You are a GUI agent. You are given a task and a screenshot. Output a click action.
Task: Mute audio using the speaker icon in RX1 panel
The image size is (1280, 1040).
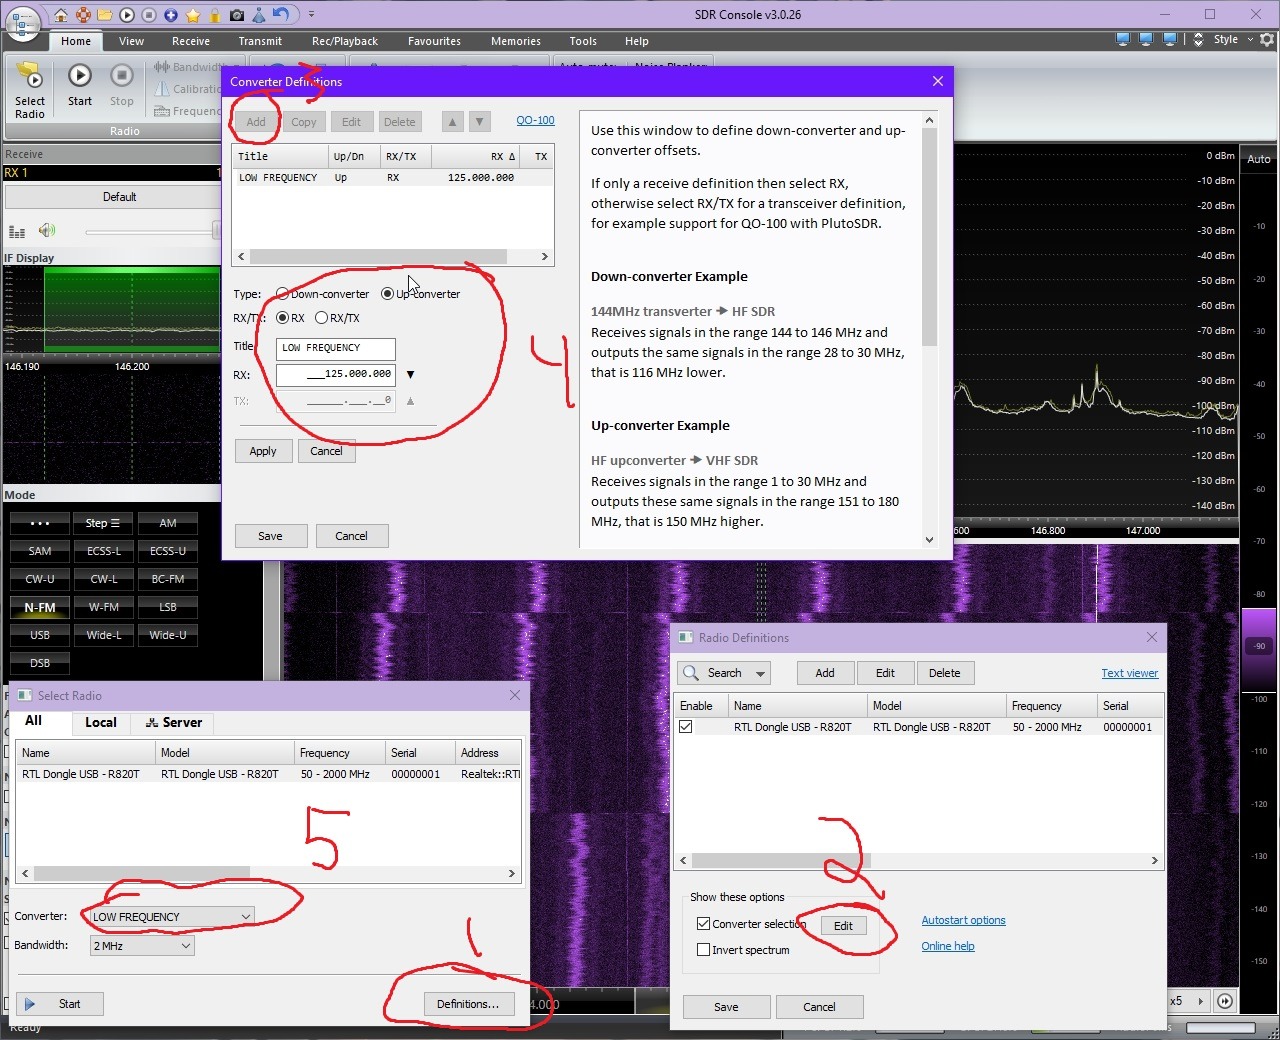(x=47, y=230)
